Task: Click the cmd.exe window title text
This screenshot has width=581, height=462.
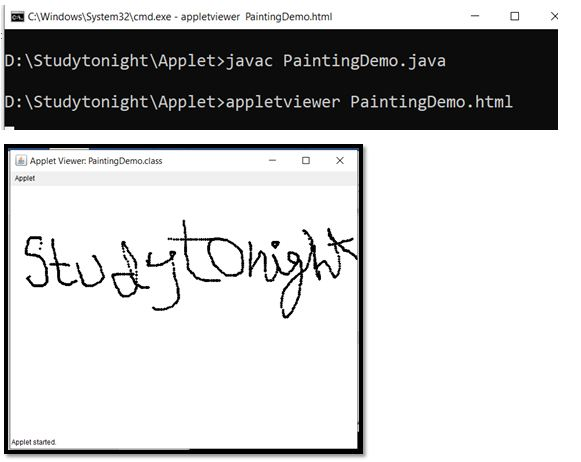Action: coord(180,17)
